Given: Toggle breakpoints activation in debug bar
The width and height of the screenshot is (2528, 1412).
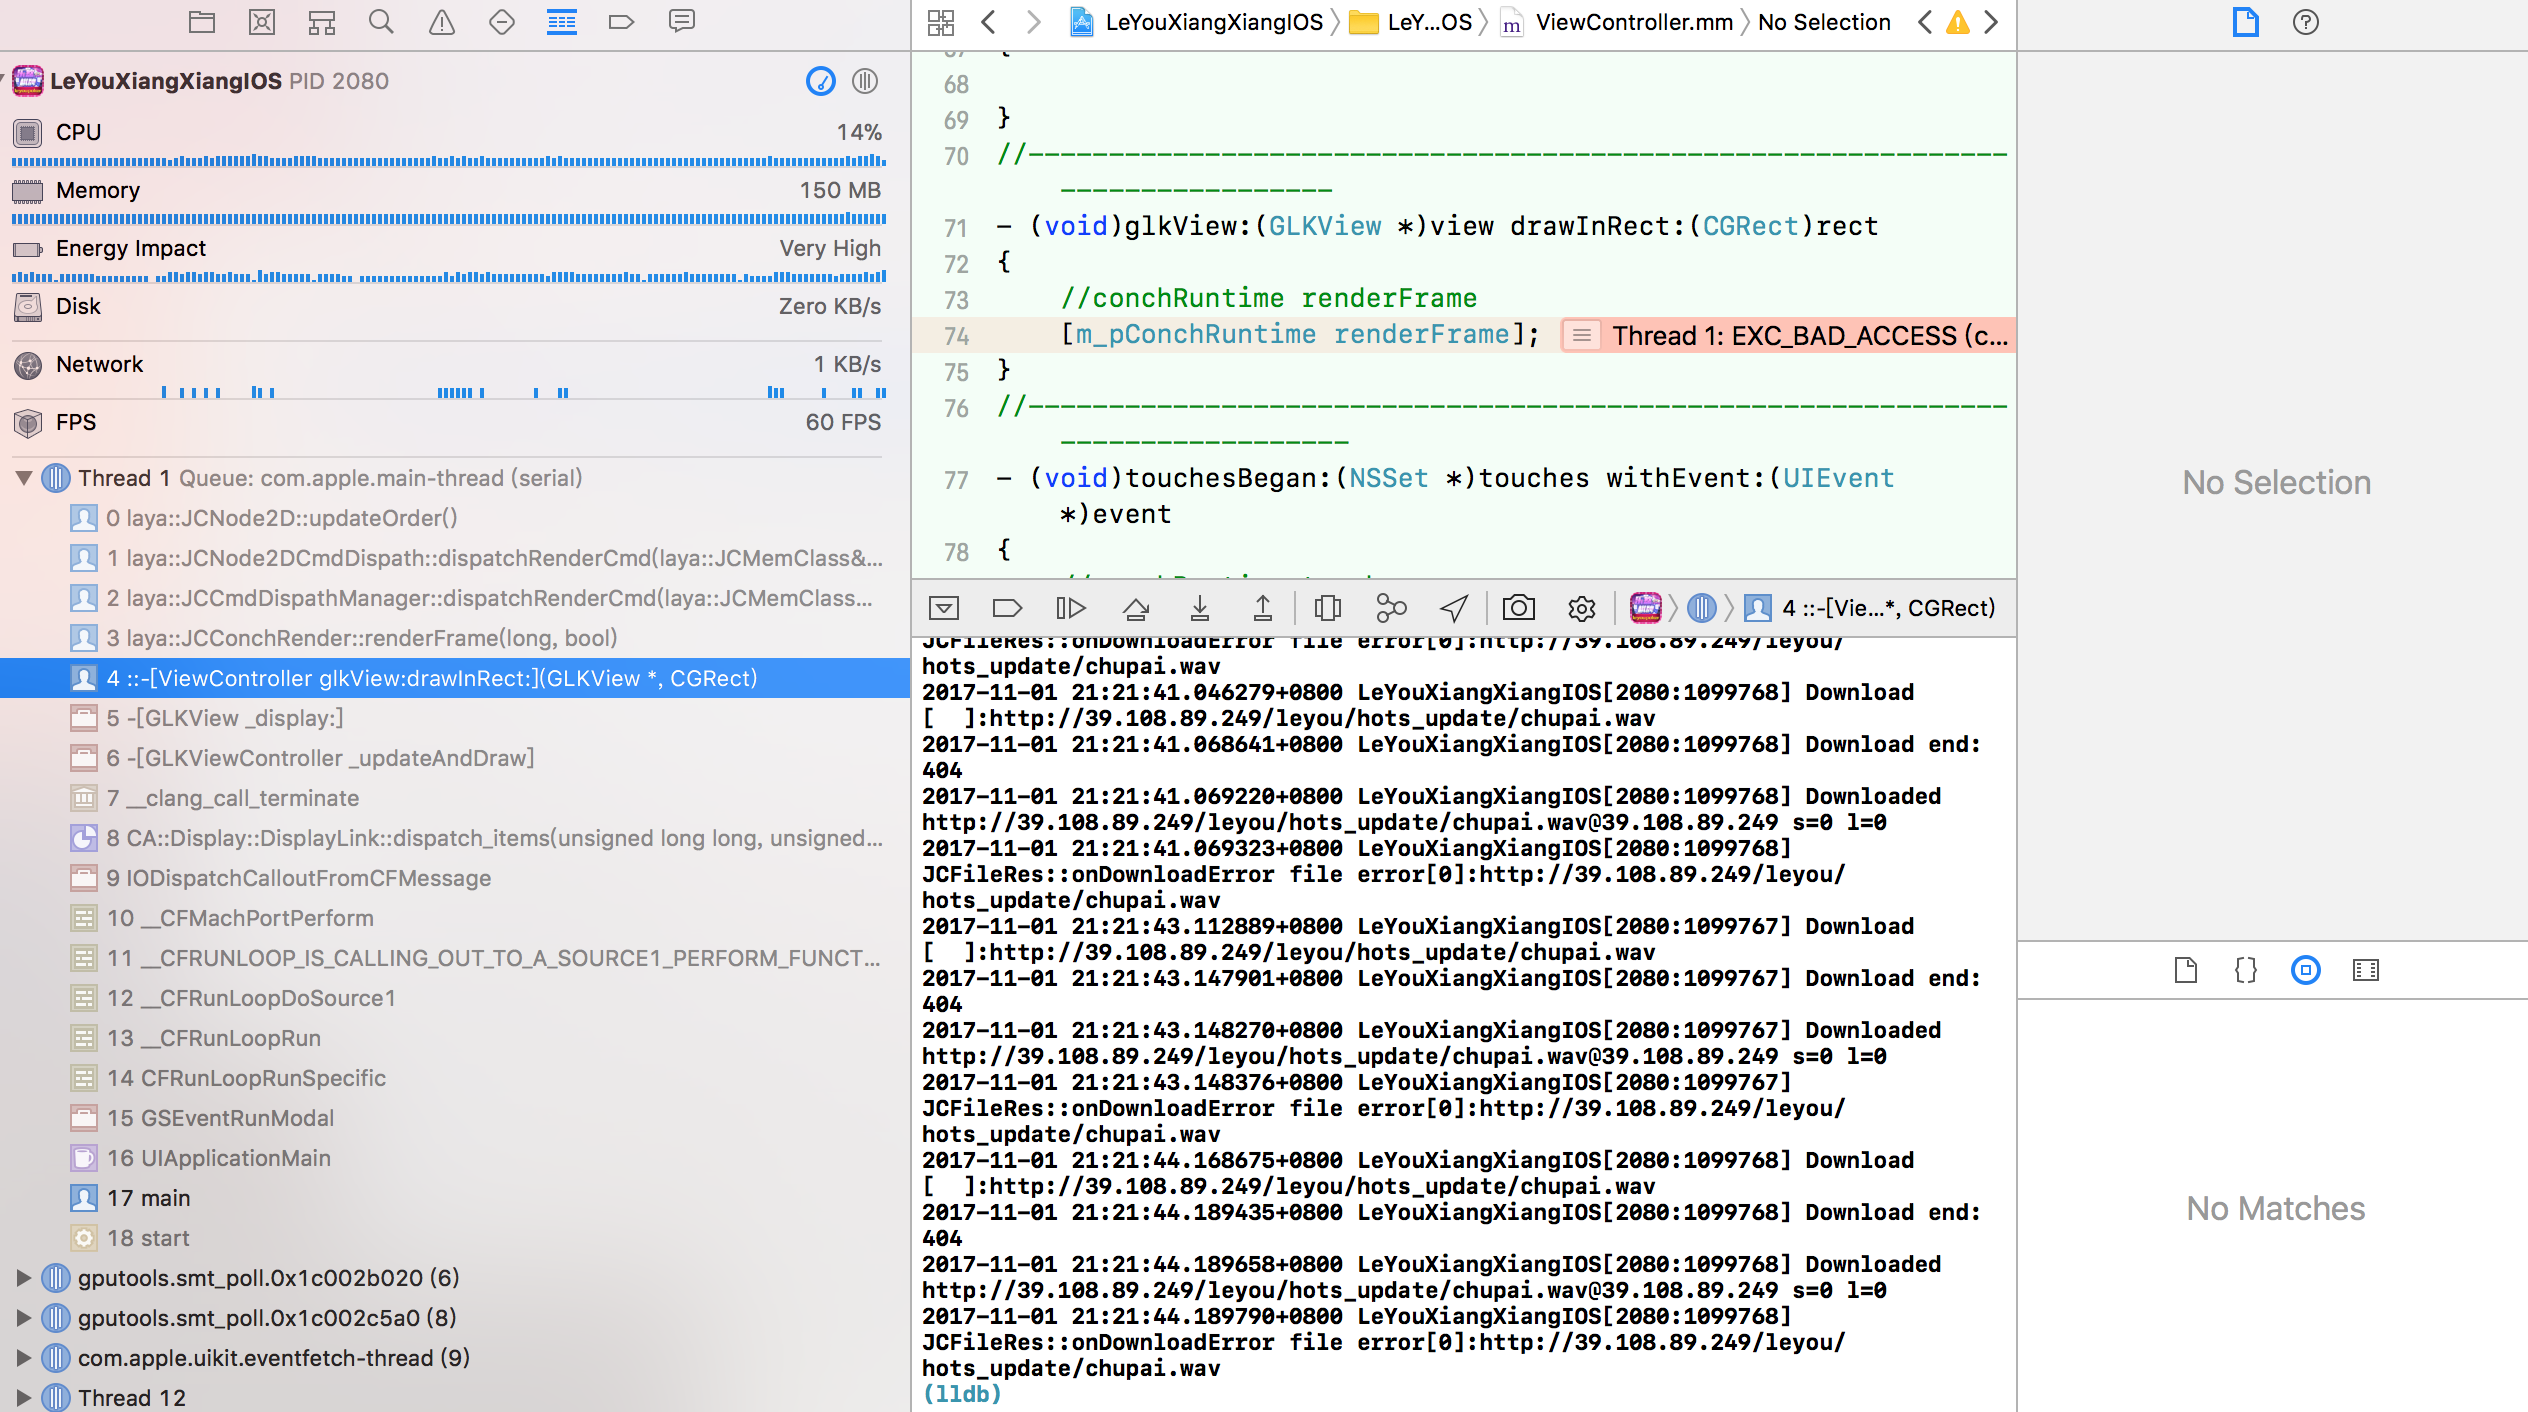Looking at the screenshot, I should (1006, 608).
